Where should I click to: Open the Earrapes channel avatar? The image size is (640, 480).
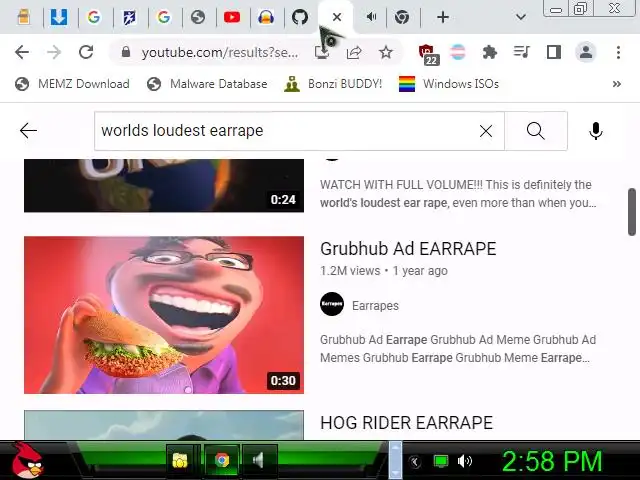click(x=332, y=304)
